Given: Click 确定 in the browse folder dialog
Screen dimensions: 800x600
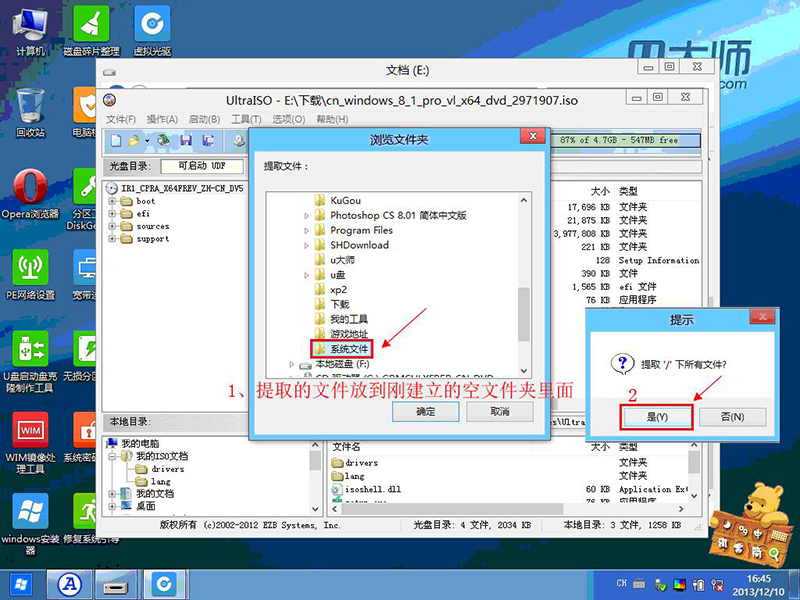Looking at the screenshot, I should 426,412.
